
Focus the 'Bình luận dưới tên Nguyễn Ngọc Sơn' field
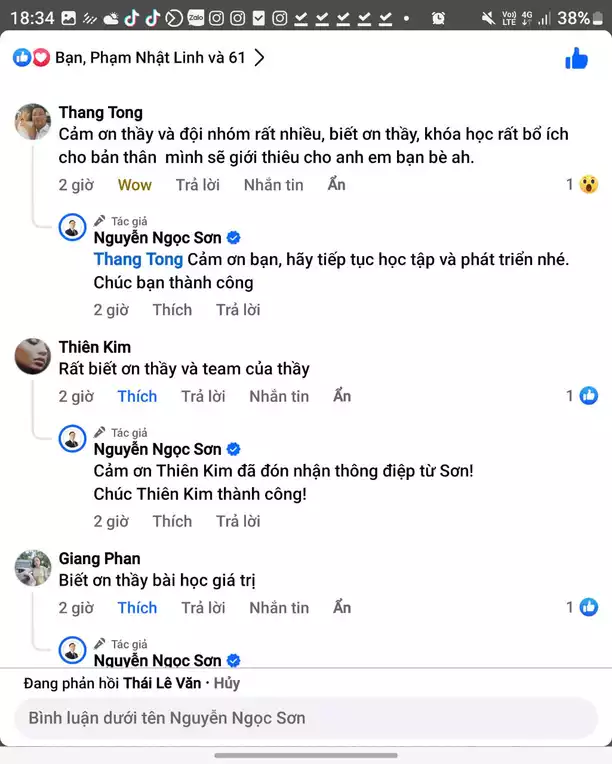coord(305,718)
